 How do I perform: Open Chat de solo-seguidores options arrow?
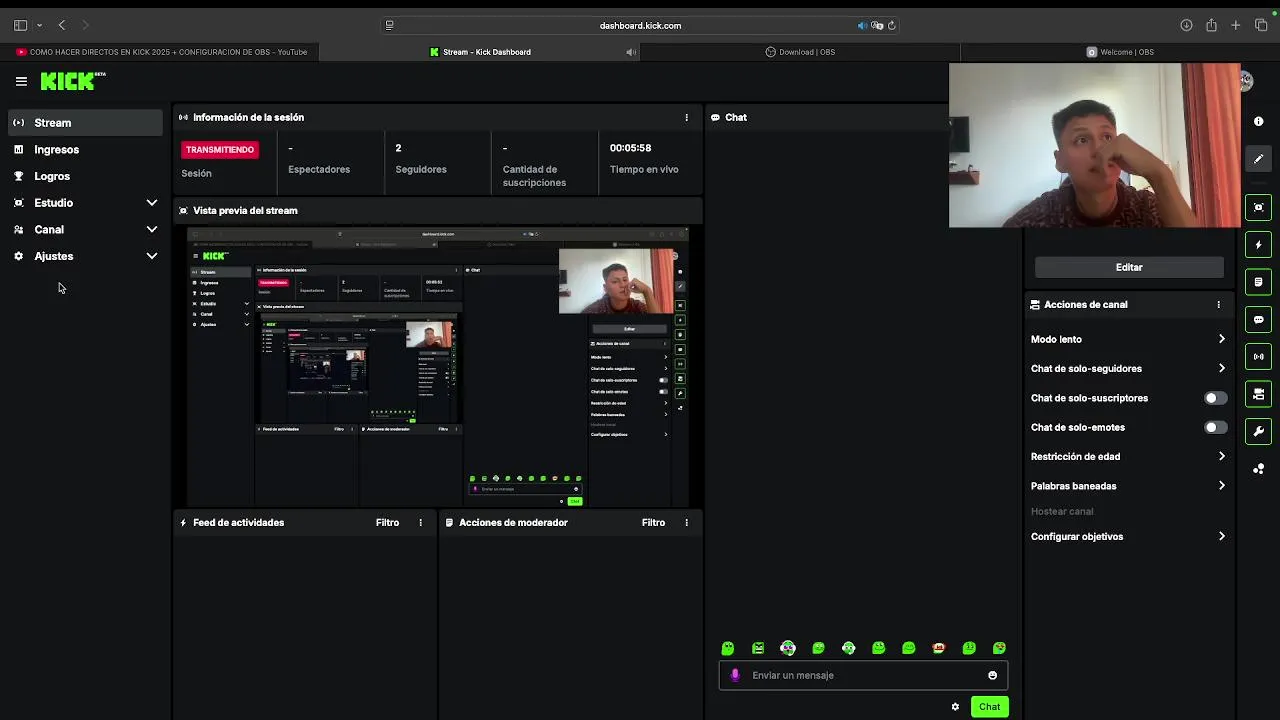click(1221, 368)
